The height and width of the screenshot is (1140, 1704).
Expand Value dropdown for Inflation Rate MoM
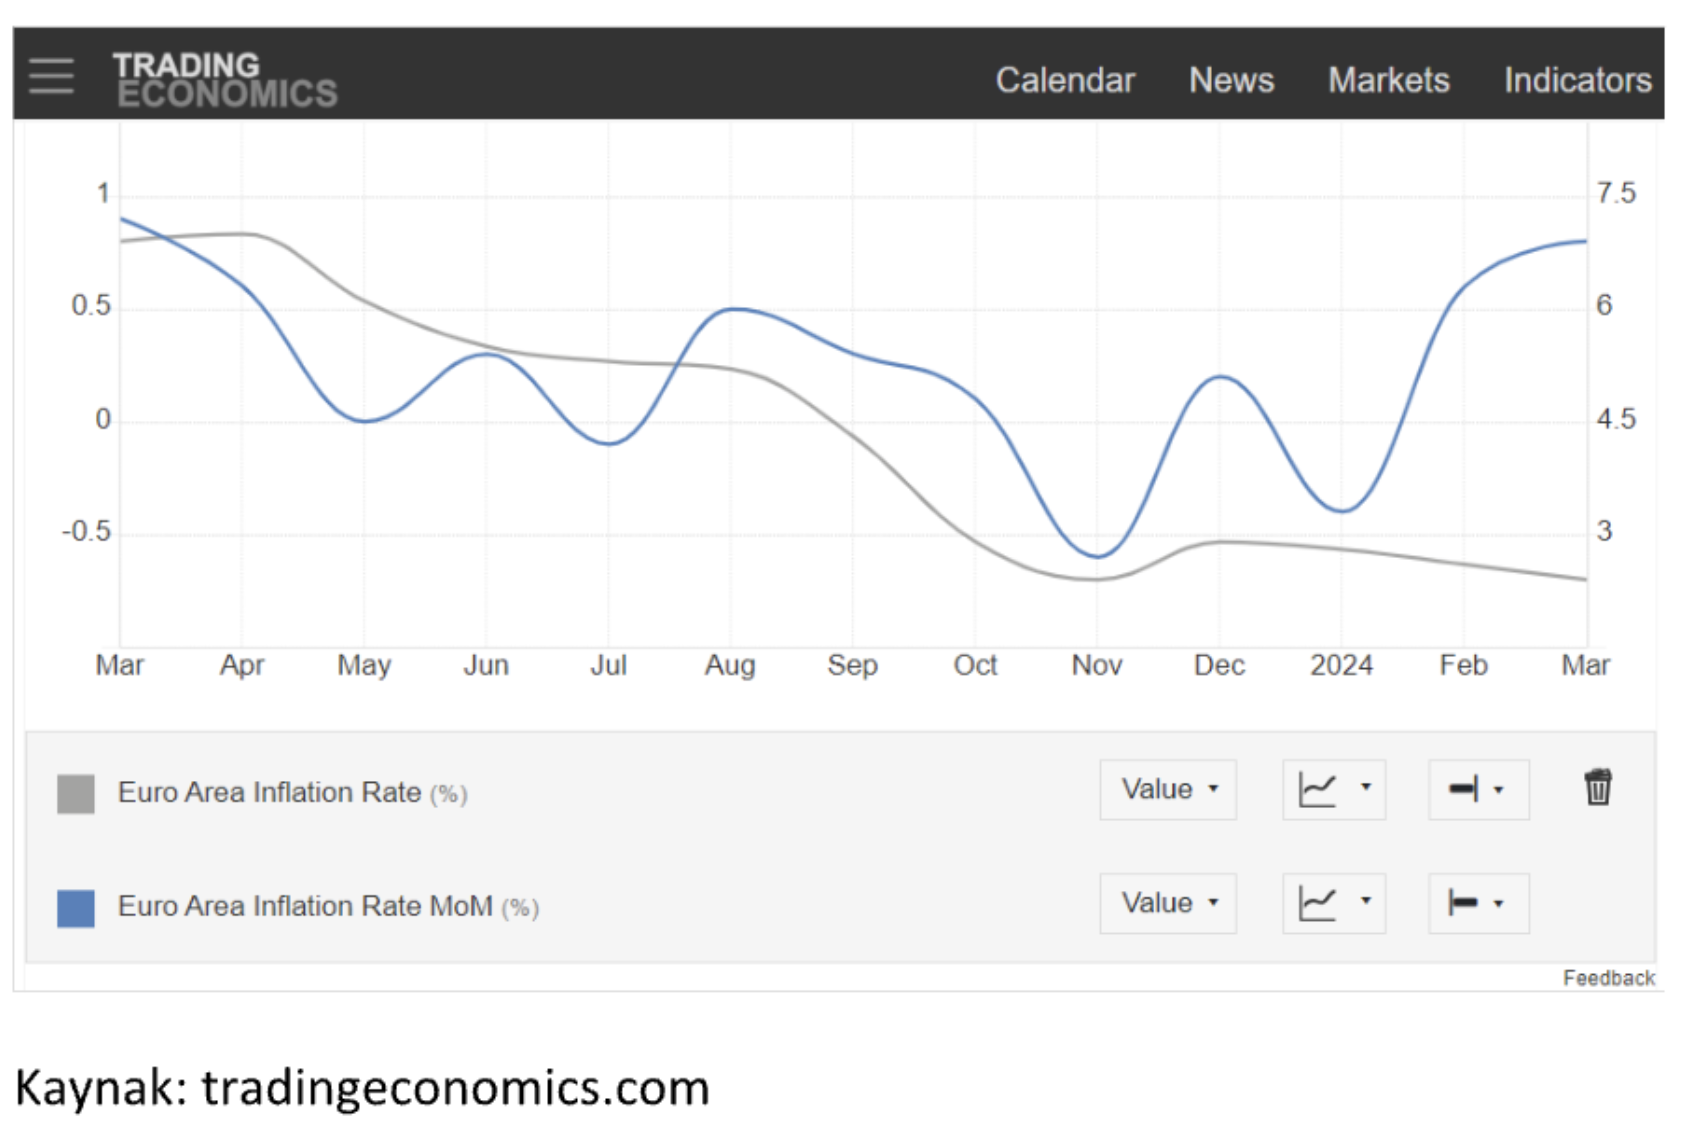click(x=1168, y=904)
